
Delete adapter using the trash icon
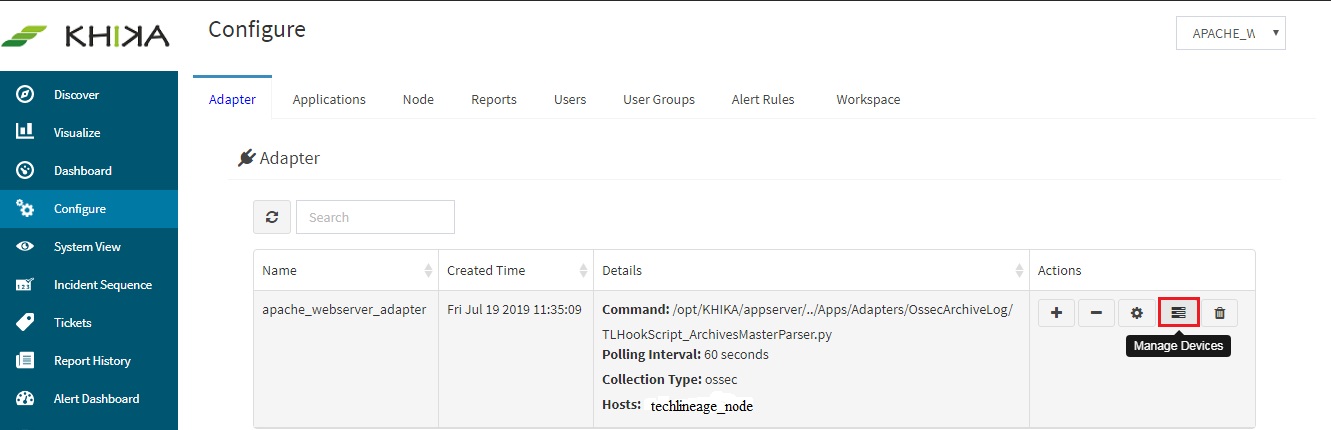[1219, 312]
